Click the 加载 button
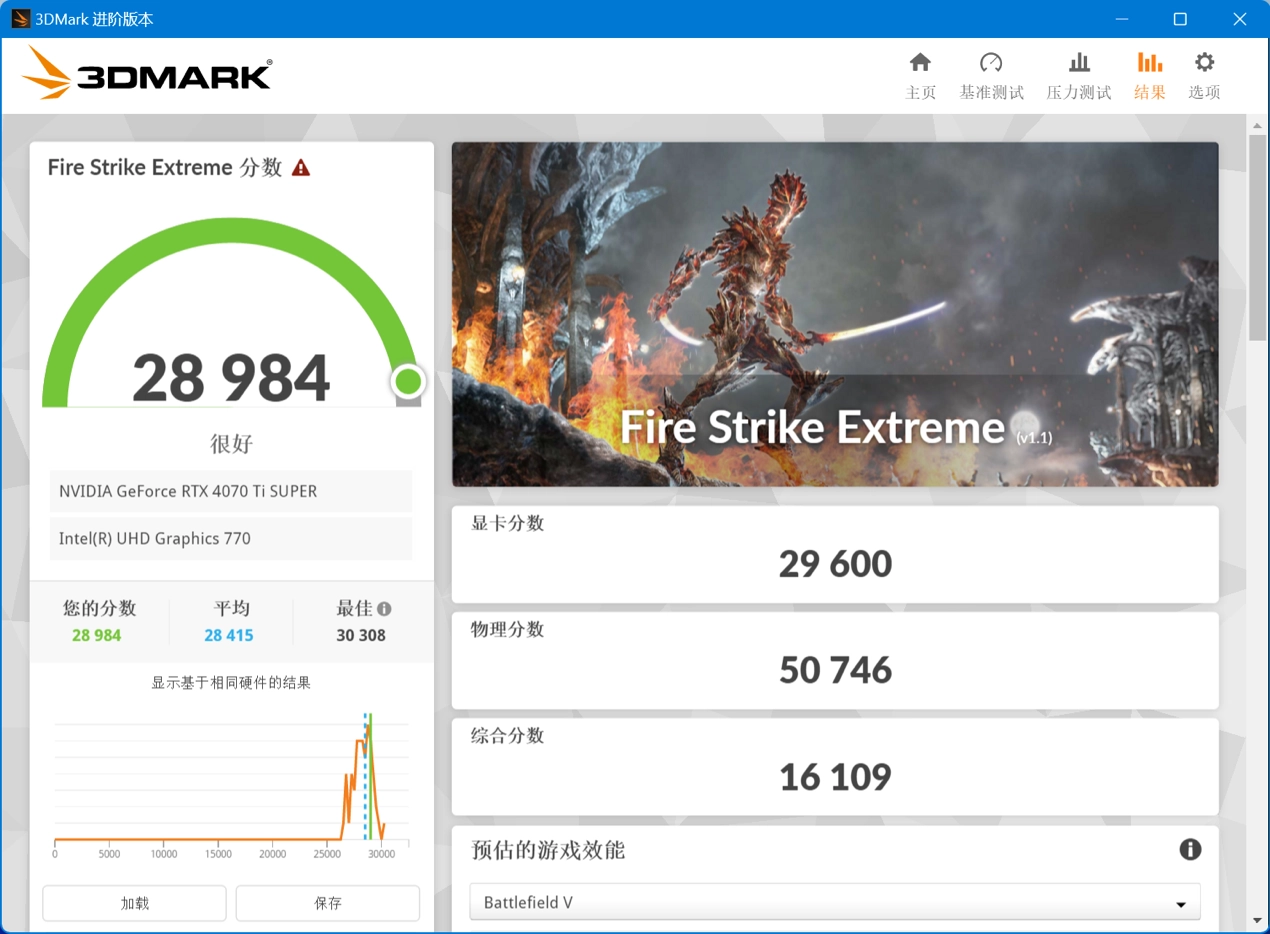 [x=134, y=903]
